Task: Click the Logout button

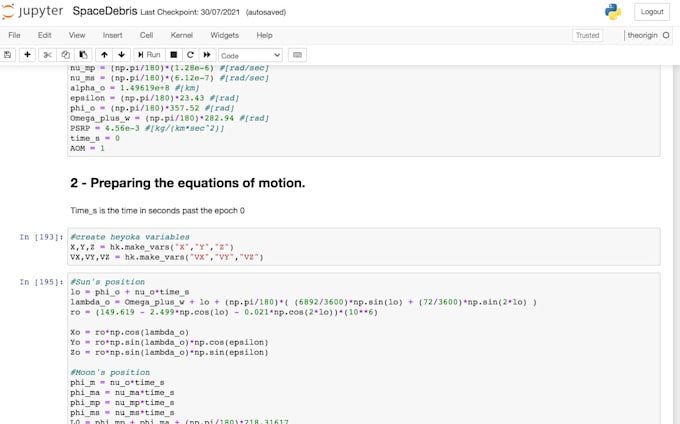Action: tap(652, 12)
